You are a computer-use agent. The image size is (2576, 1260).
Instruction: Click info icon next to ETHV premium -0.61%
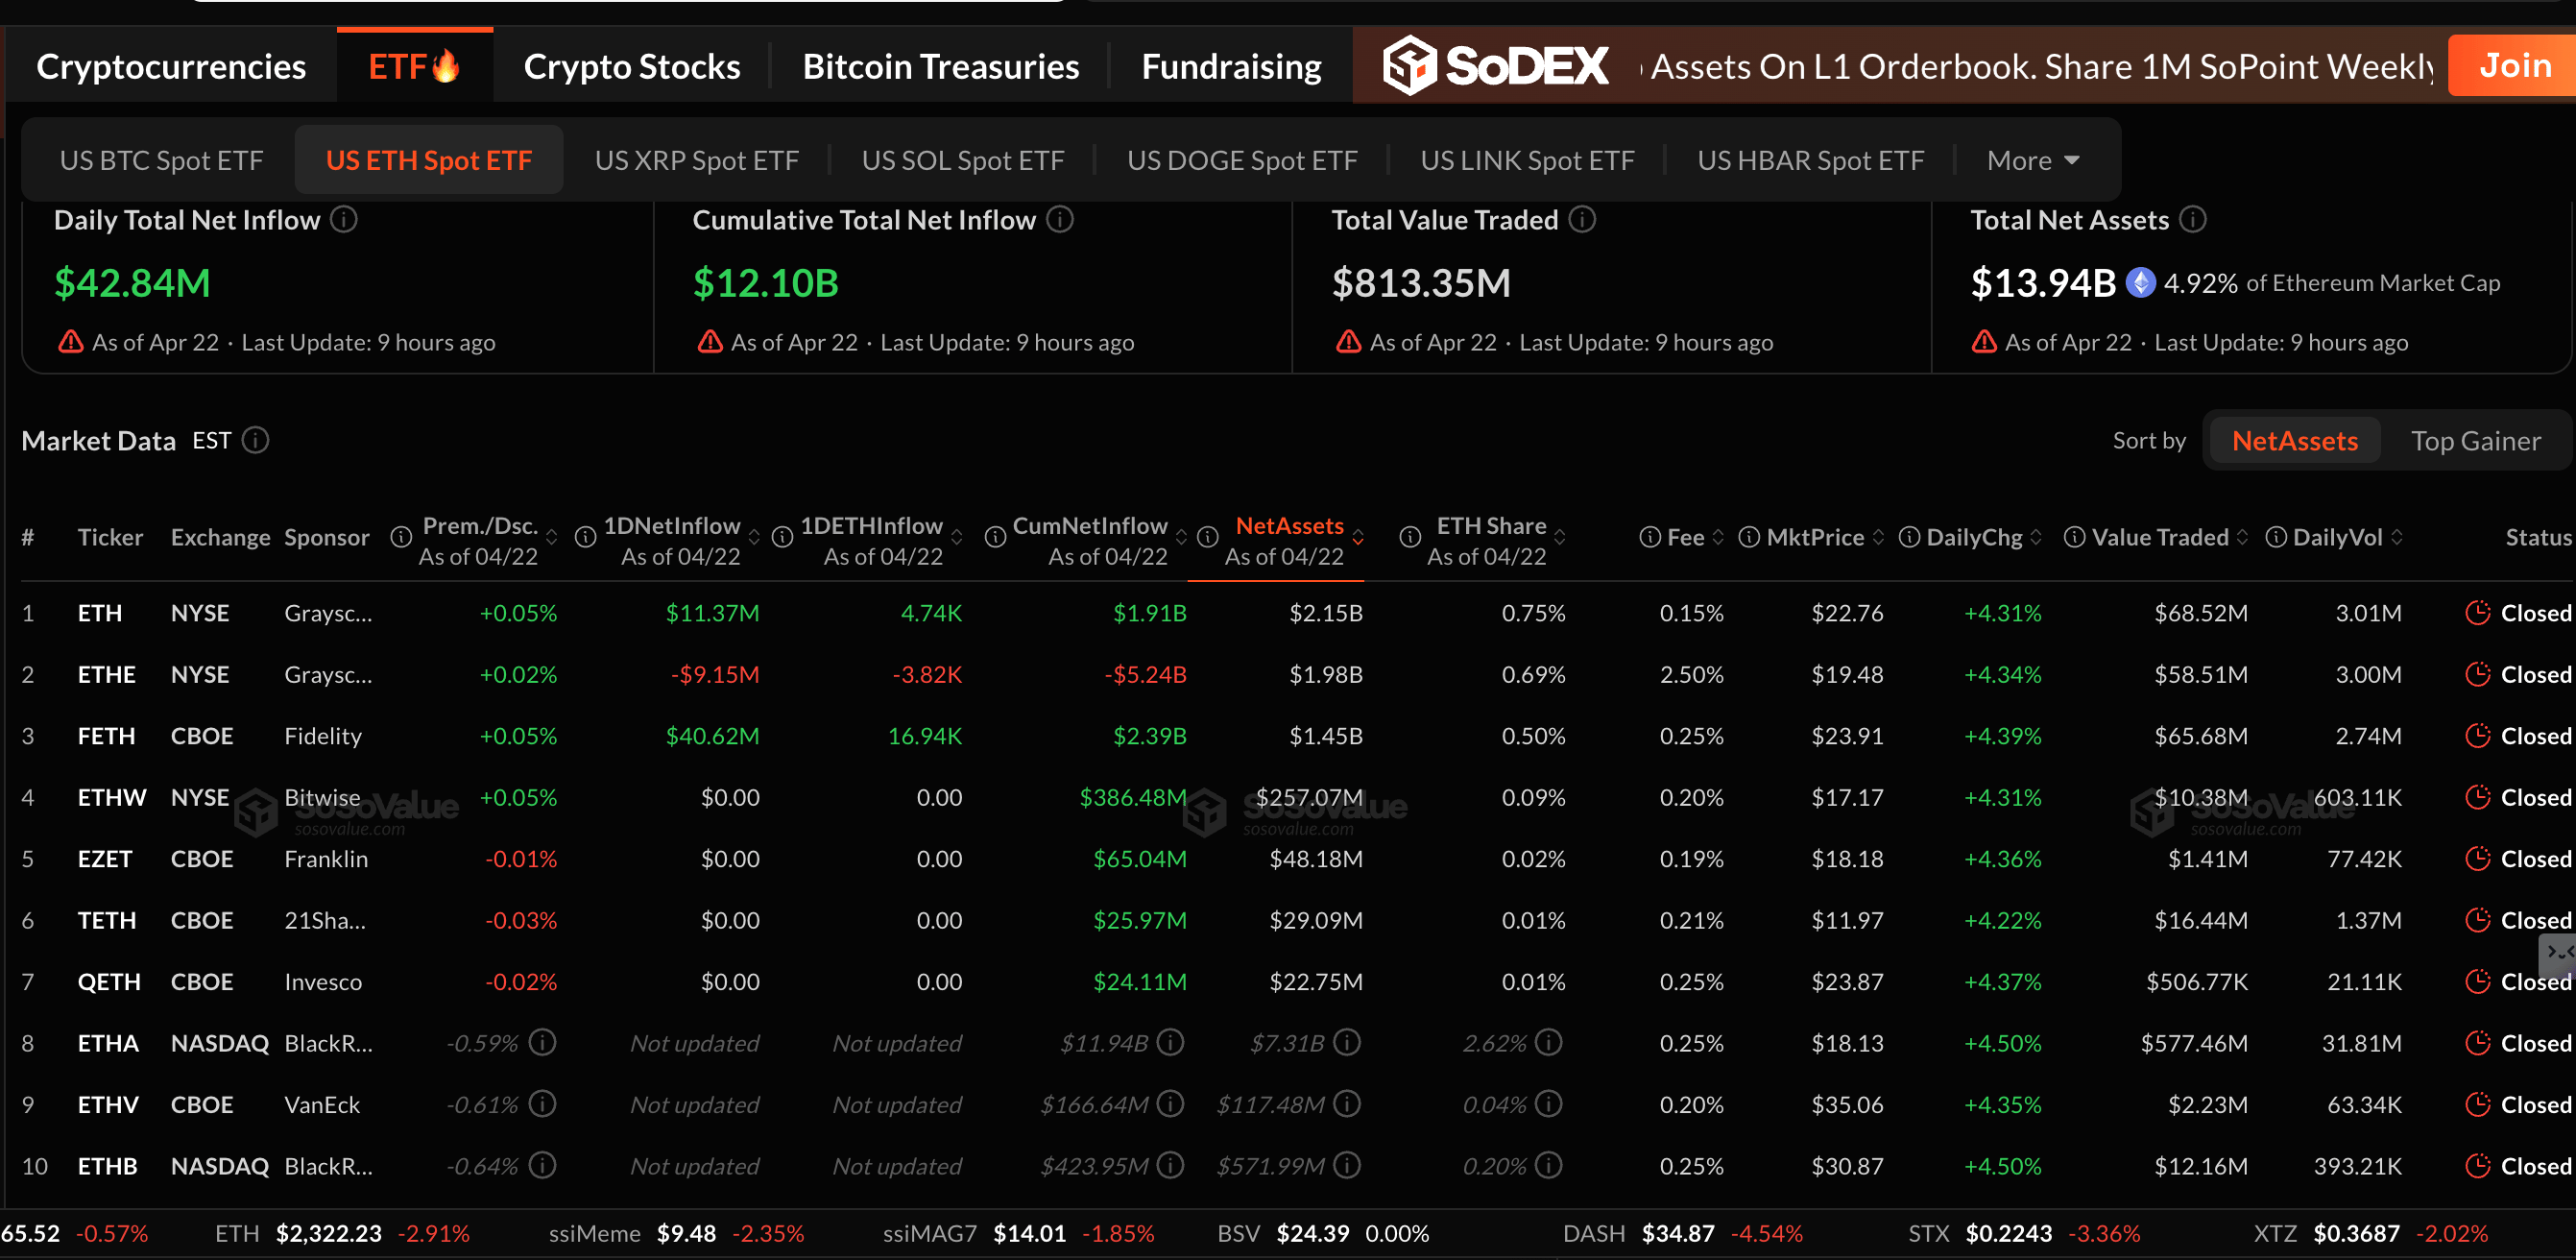pos(542,1104)
